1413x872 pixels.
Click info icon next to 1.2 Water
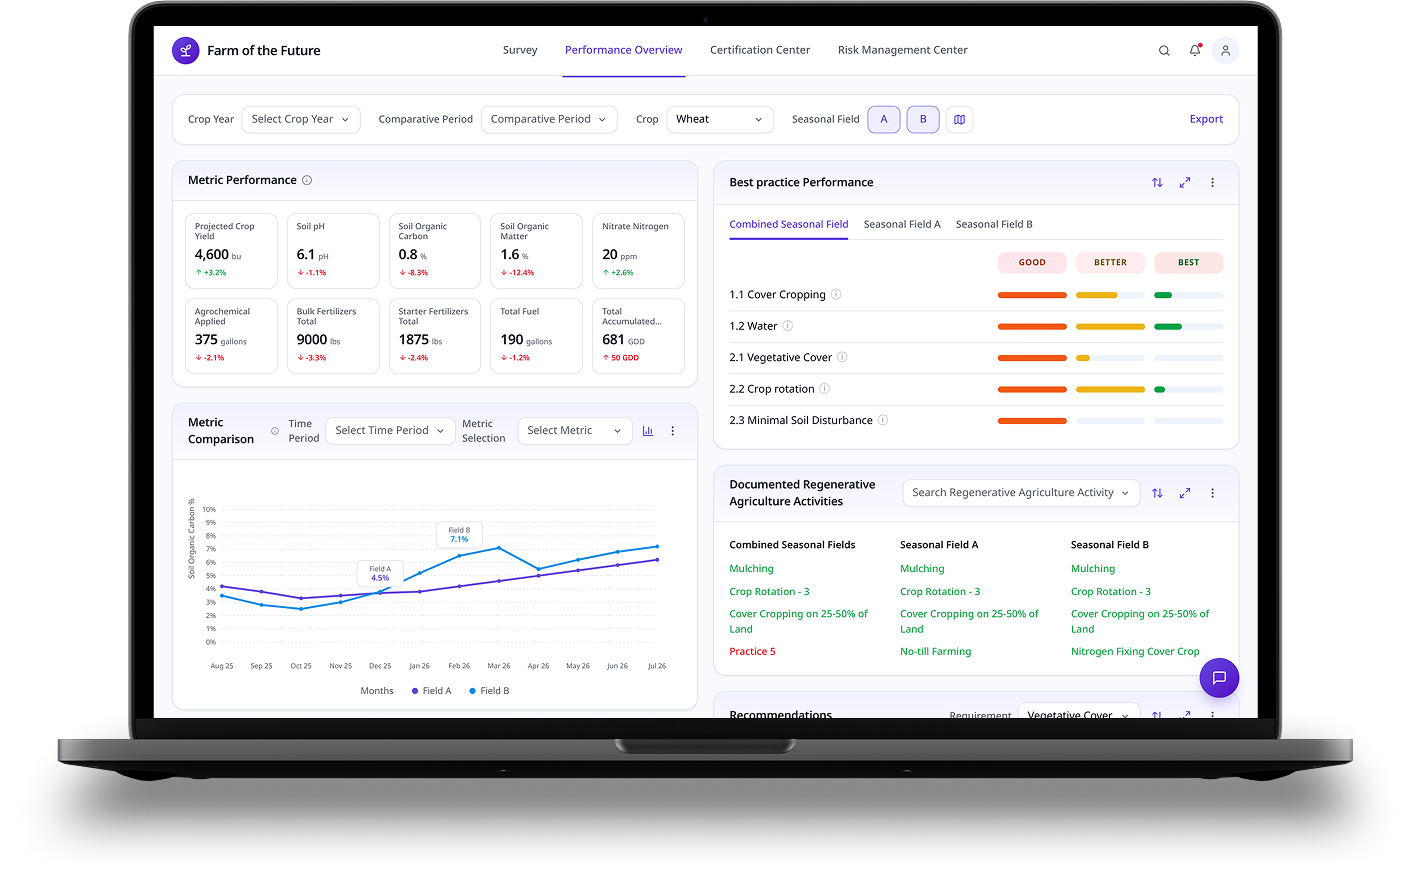[x=788, y=326]
